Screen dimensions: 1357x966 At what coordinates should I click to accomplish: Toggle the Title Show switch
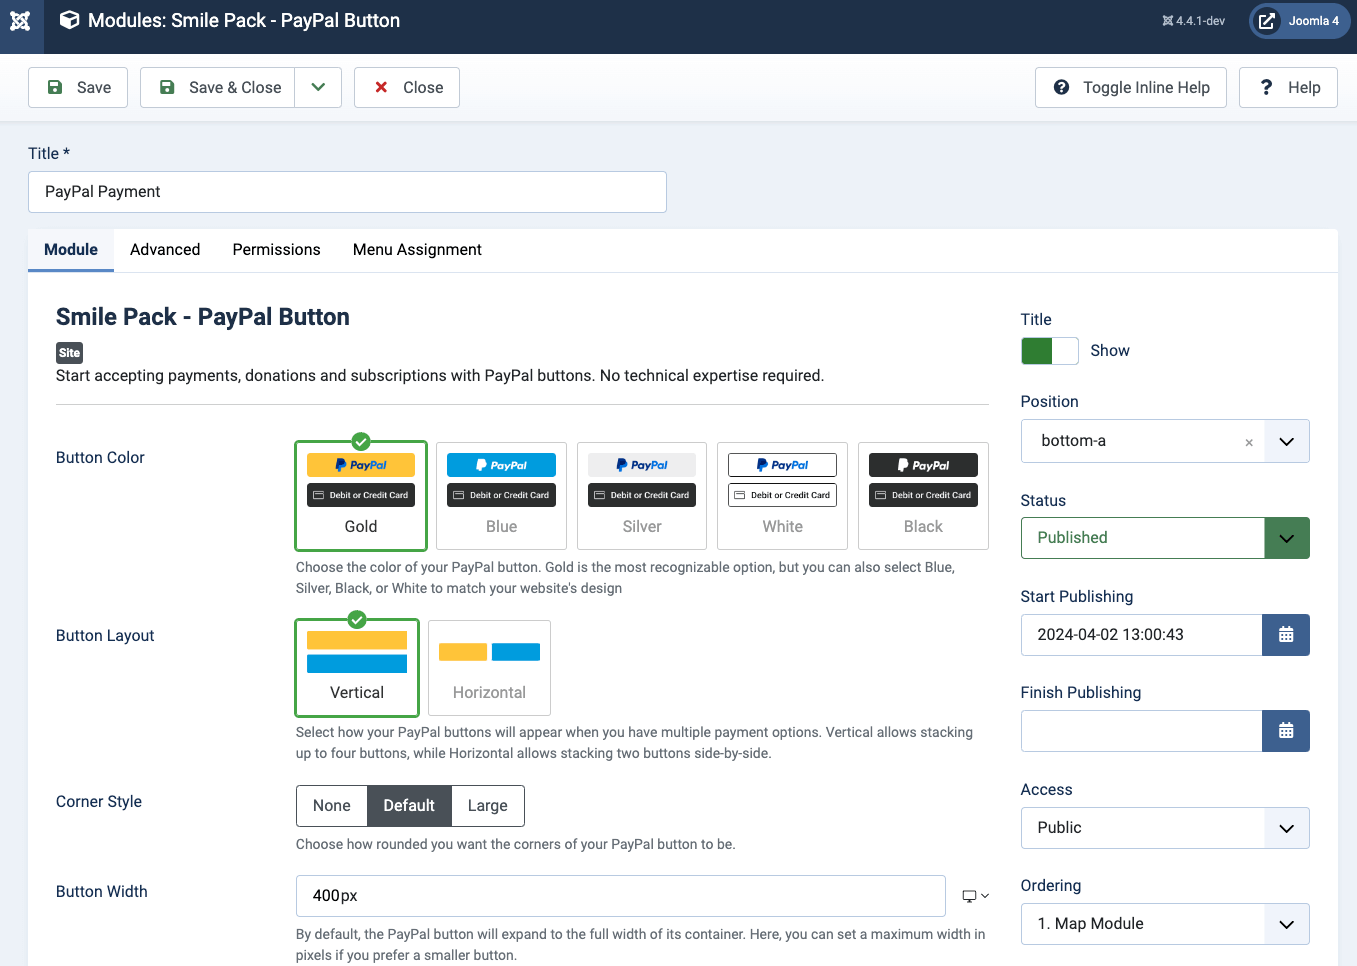[1049, 351]
